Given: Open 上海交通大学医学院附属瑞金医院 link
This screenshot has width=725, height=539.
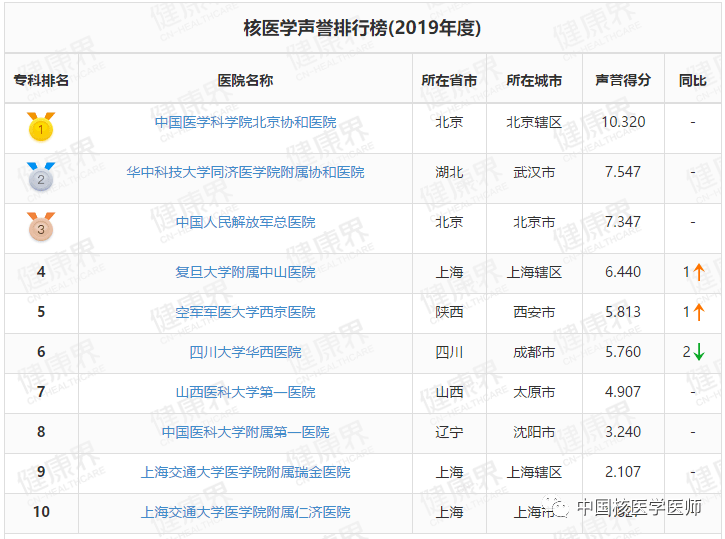Looking at the screenshot, I should [246, 472].
